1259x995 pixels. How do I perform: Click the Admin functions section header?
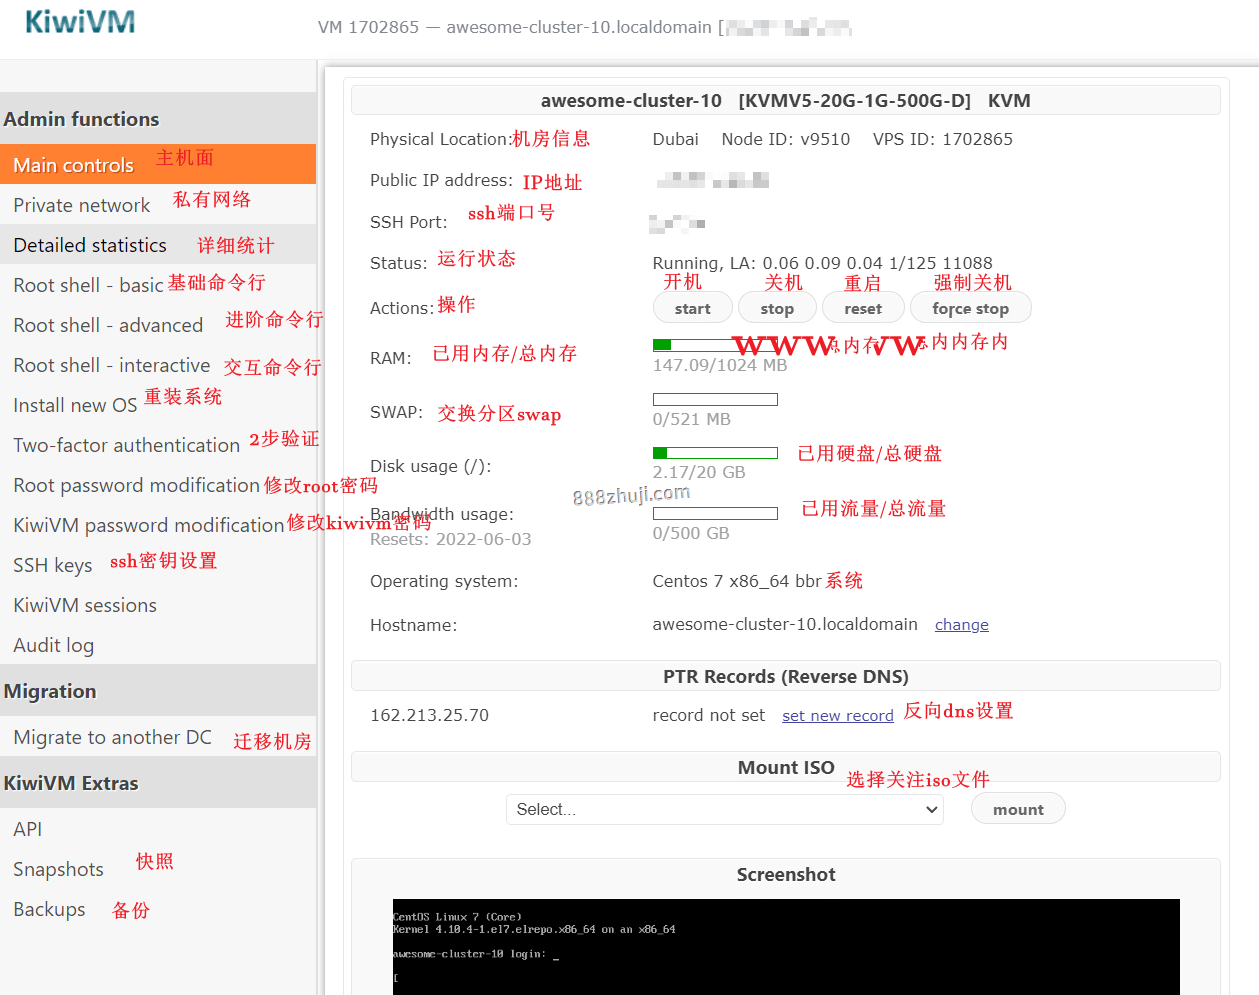pos(158,118)
